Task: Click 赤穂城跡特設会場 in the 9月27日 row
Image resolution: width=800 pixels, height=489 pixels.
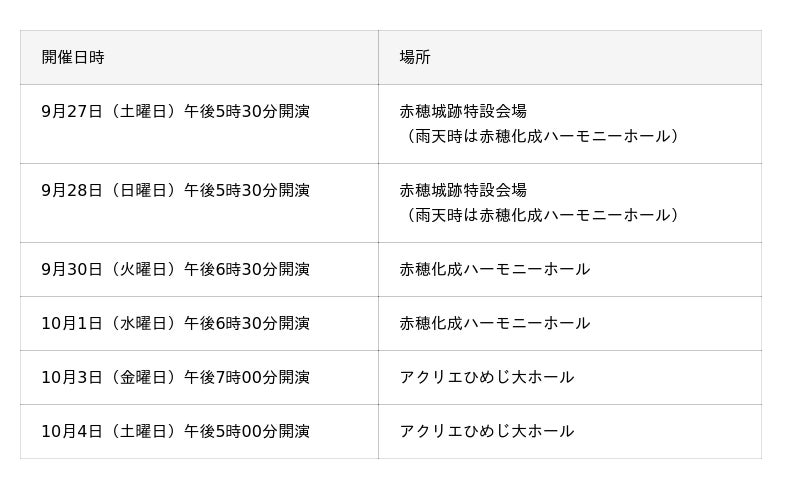Action: pos(463,111)
